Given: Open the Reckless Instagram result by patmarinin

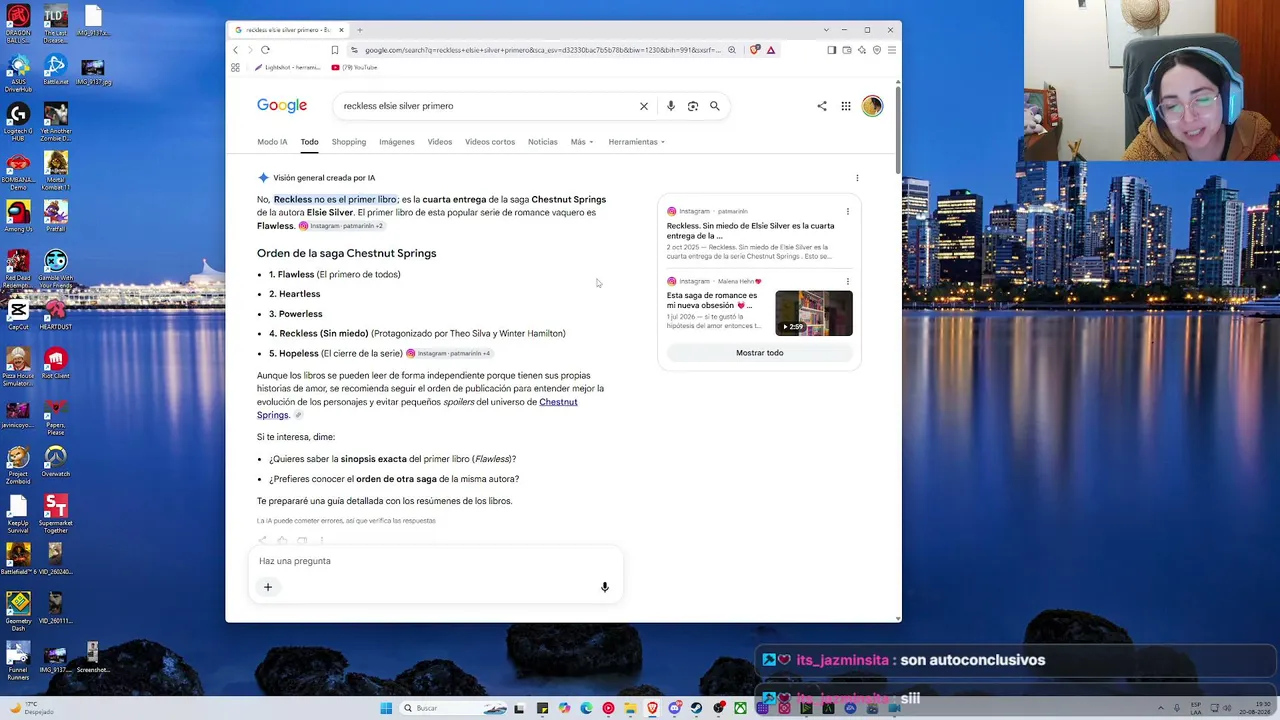Looking at the screenshot, I should point(750,231).
